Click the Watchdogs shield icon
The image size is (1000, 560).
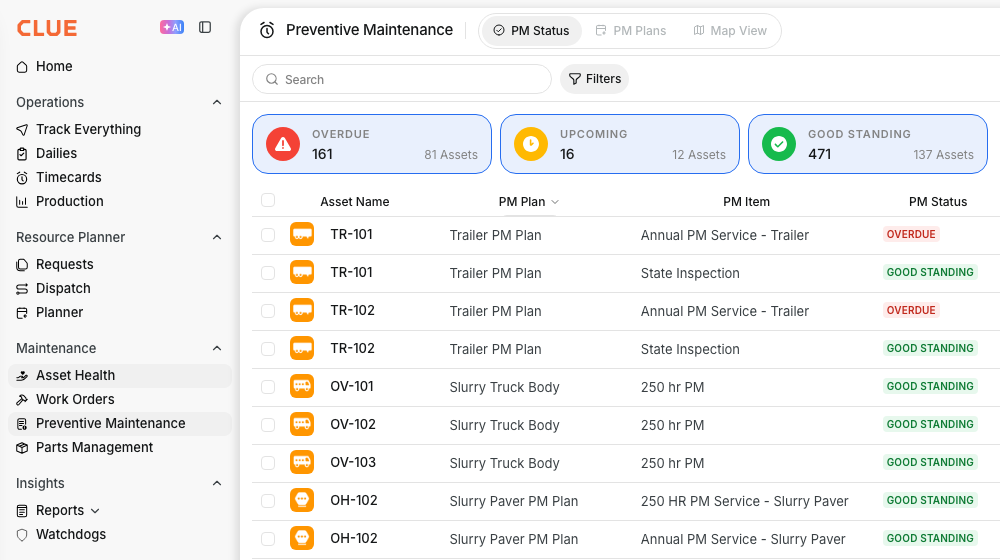click(22, 535)
